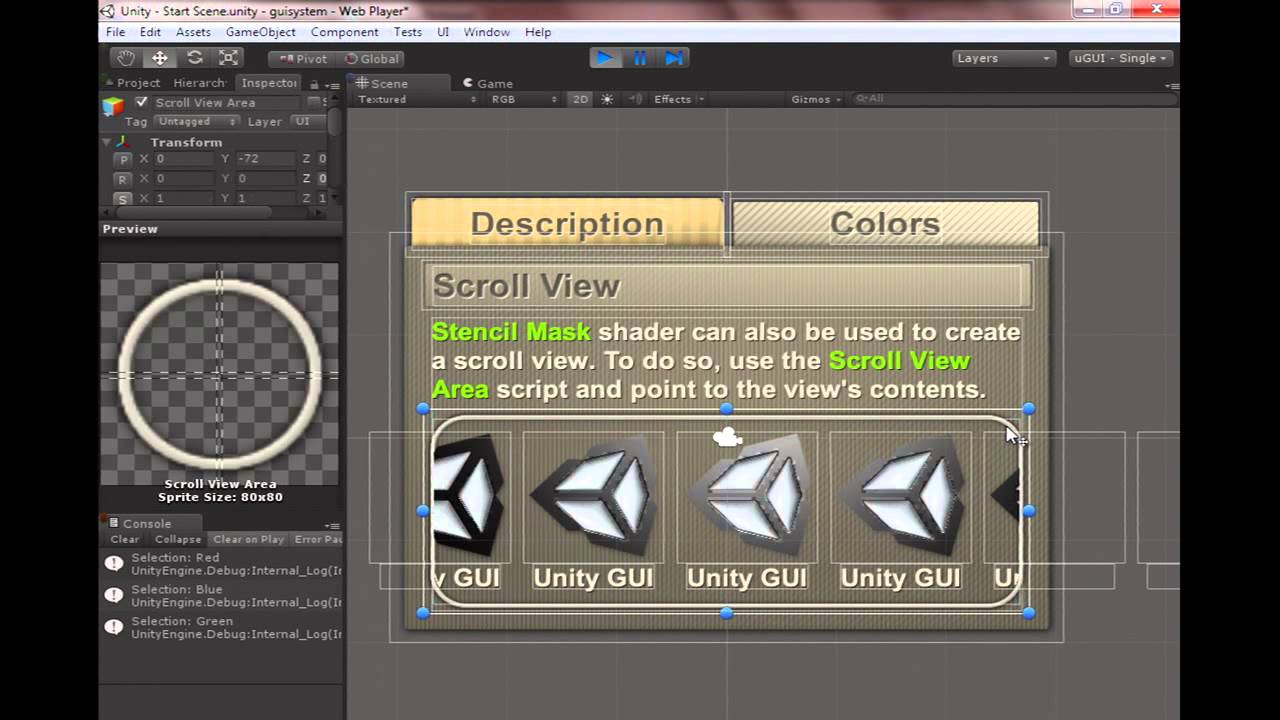Pause the game playback
1280x720 pixels.
[x=640, y=58]
